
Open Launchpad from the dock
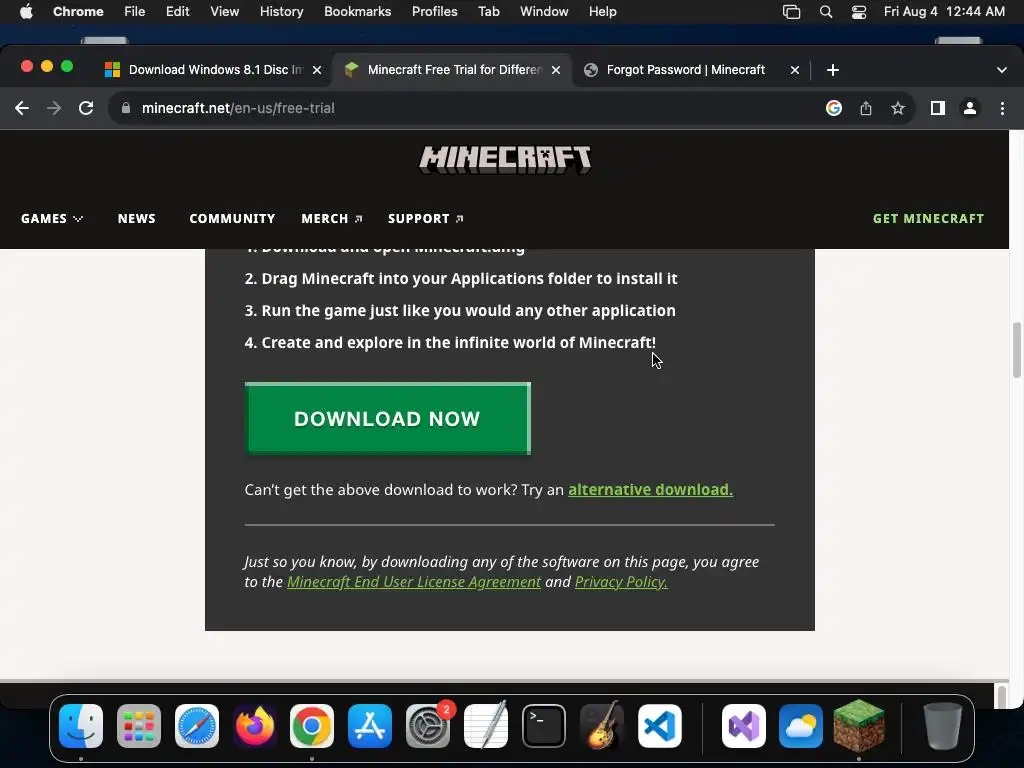[x=138, y=726]
